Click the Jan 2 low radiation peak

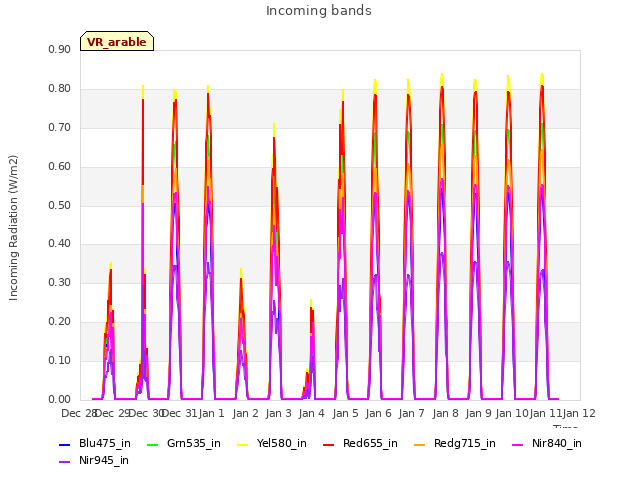(241, 273)
